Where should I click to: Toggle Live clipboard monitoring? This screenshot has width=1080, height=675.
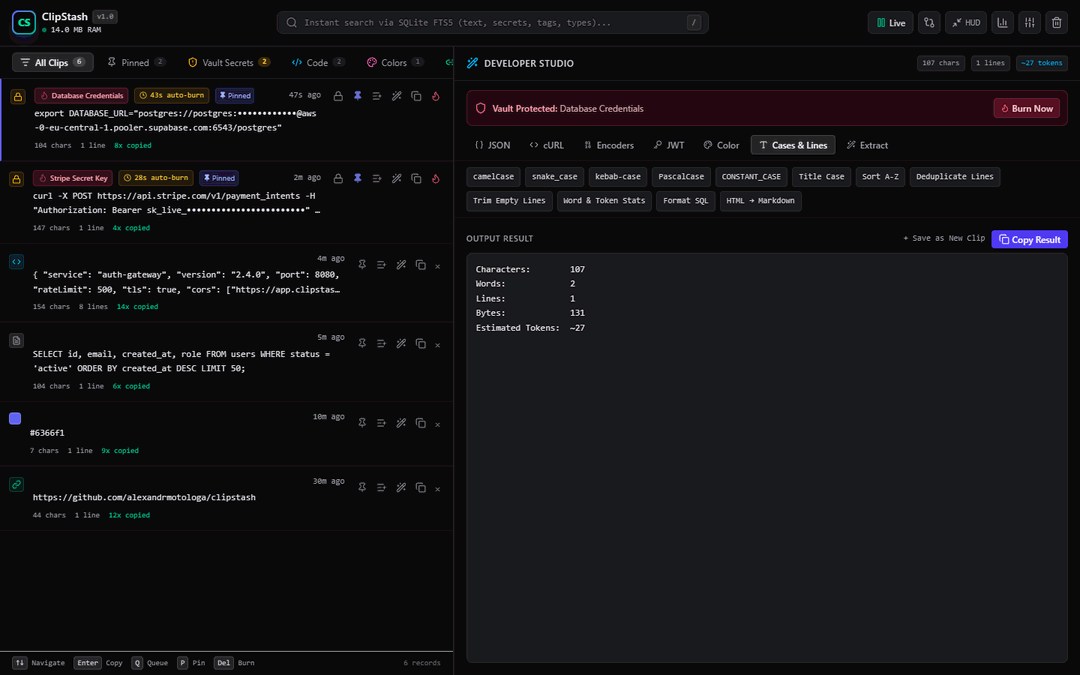[891, 23]
